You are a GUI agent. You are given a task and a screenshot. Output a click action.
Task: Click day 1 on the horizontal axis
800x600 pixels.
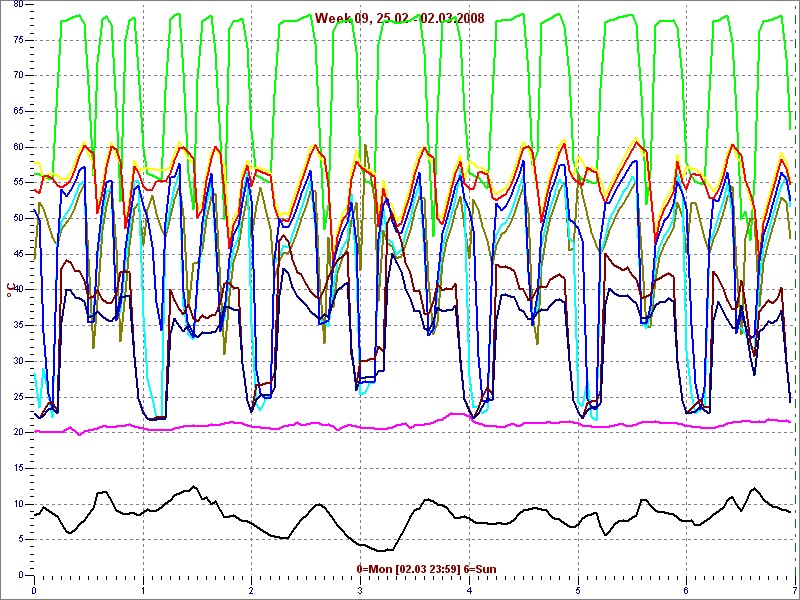point(143,591)
